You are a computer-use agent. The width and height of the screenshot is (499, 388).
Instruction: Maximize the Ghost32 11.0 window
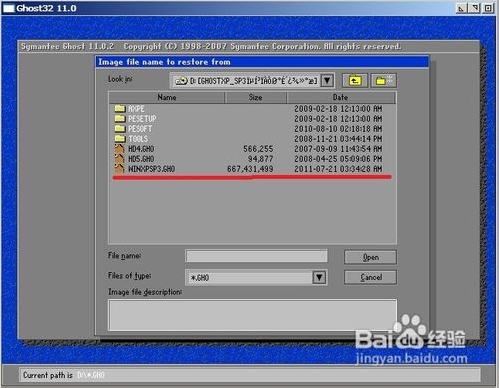(474, 8)
